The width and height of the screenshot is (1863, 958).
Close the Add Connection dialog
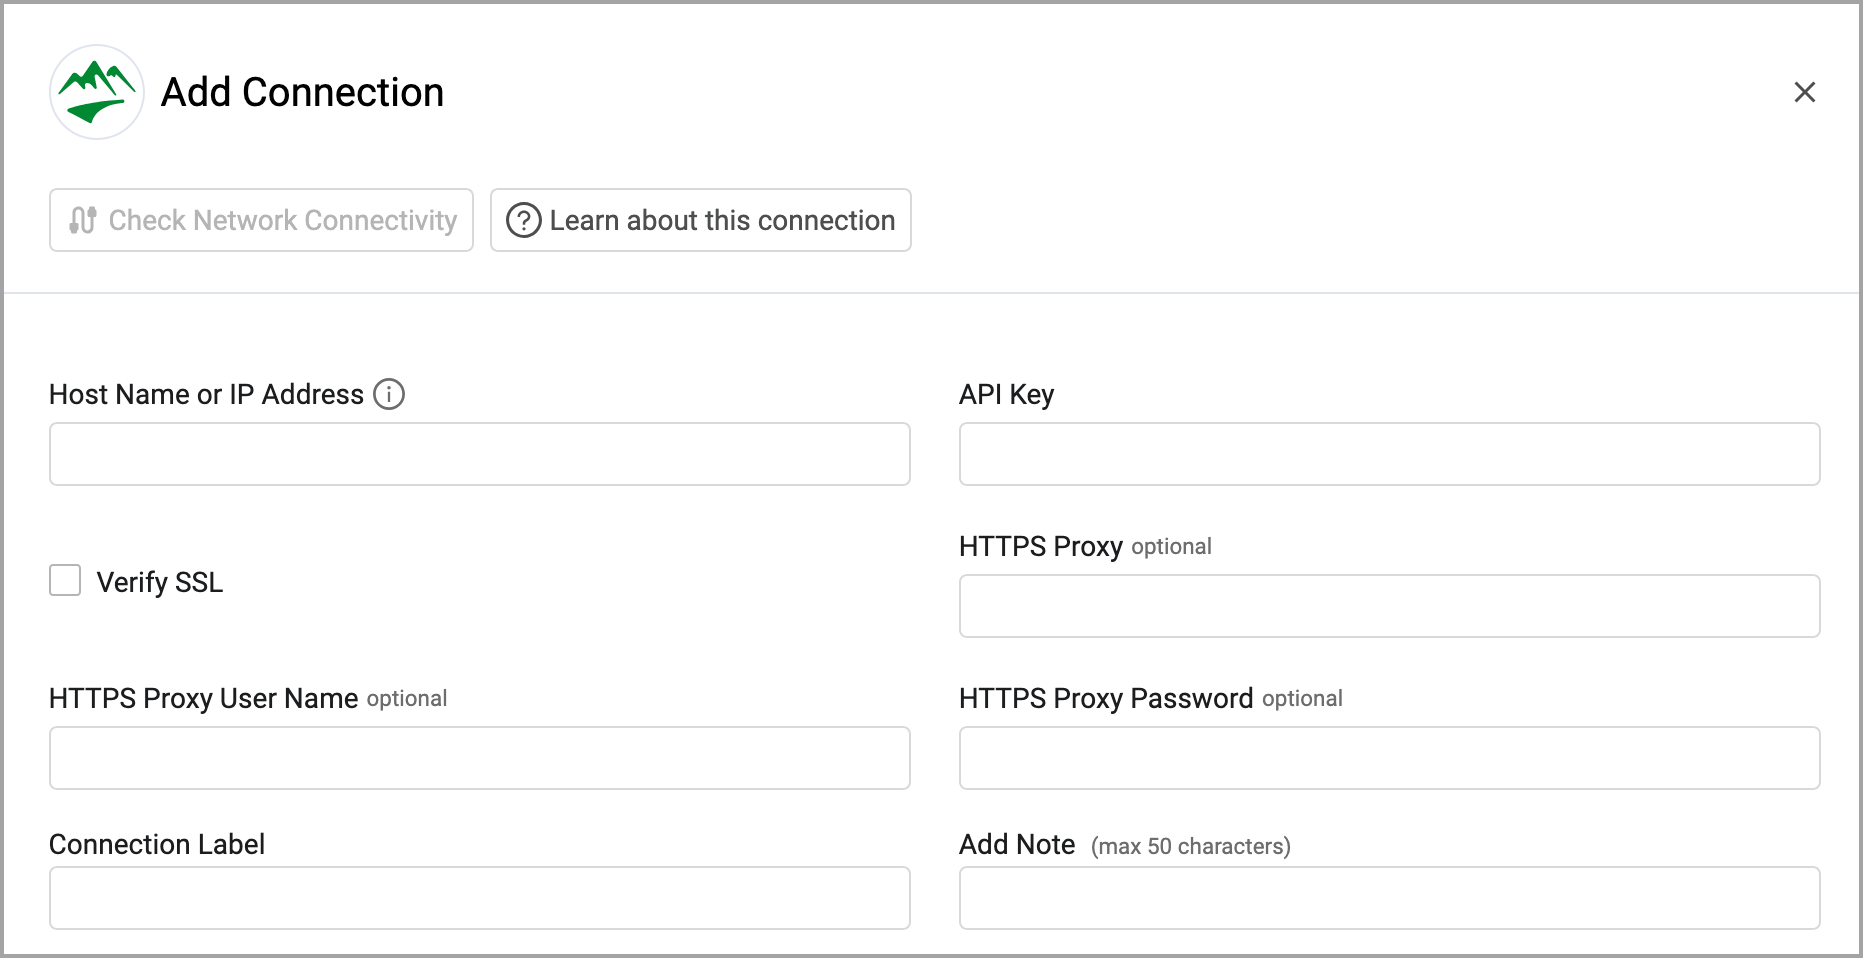(x=1804, y=92)
